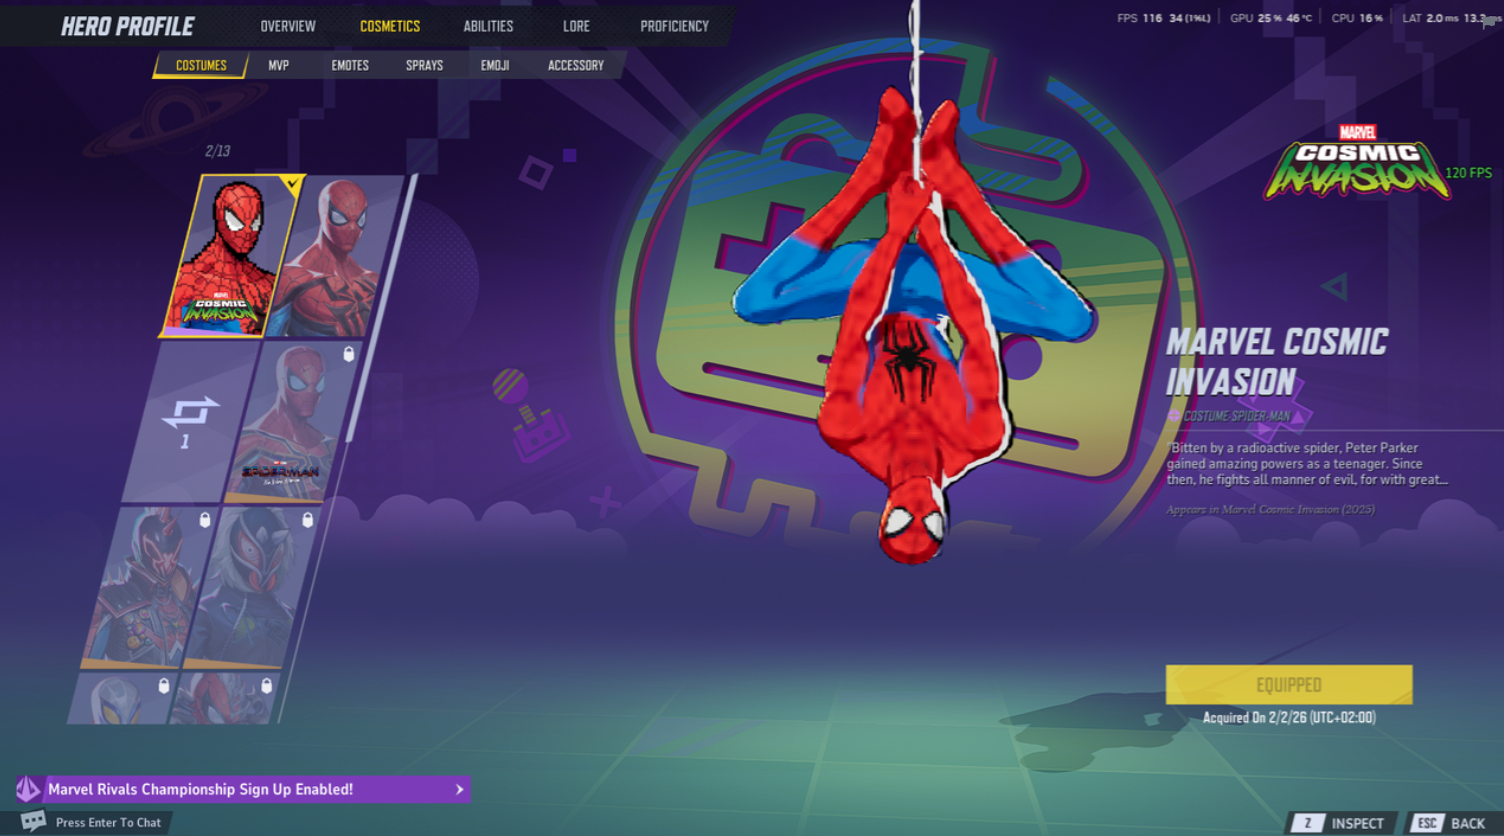
Task: Open the Lore tab
Action: pyautogui.click(x=576, y=26)
